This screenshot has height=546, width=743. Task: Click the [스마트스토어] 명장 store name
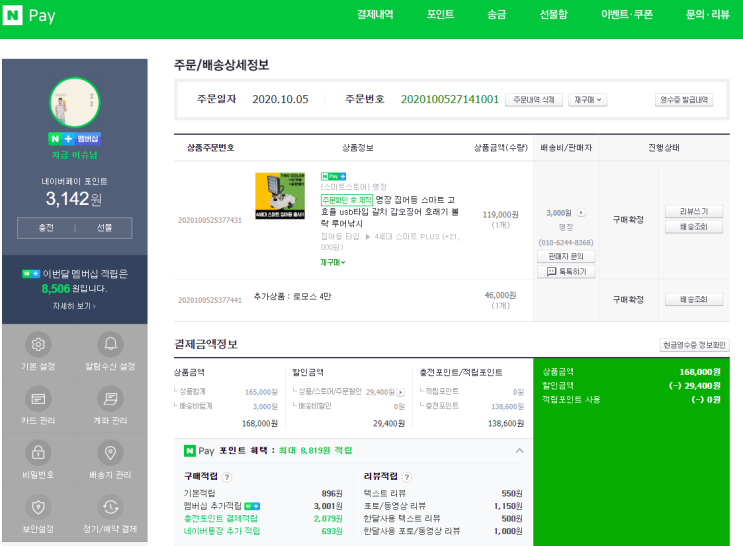click(x=353, y=187)
